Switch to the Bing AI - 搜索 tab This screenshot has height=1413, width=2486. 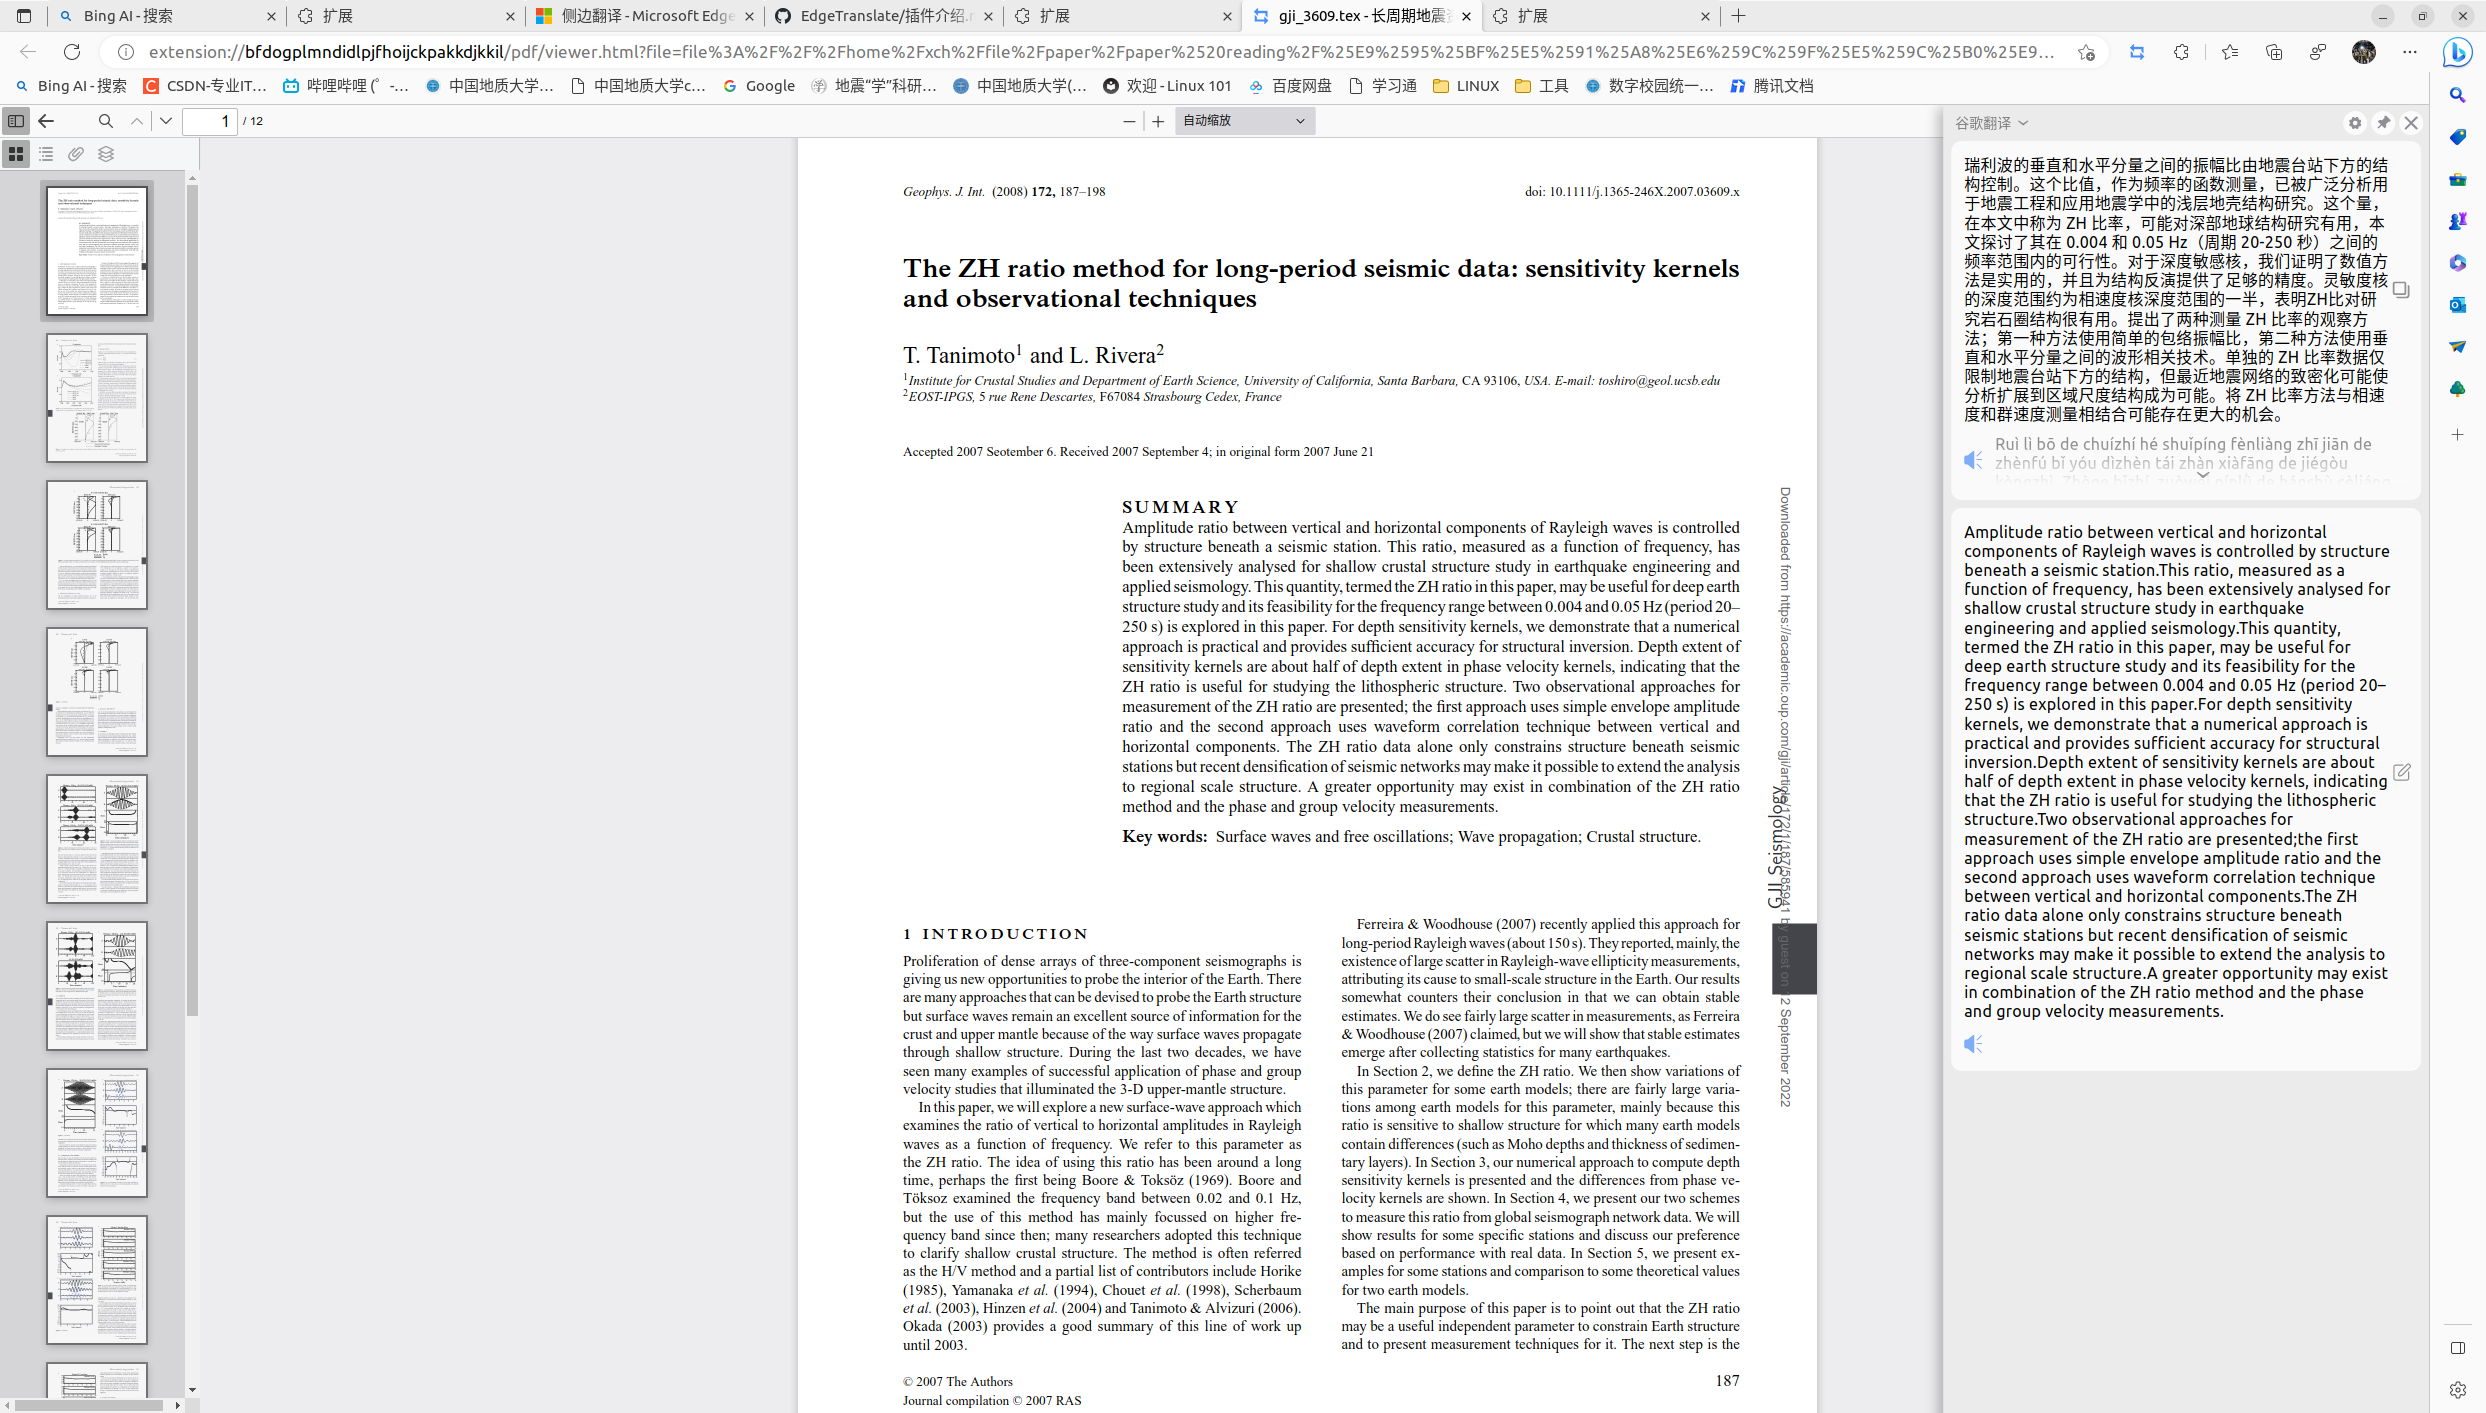pos(165,16)
